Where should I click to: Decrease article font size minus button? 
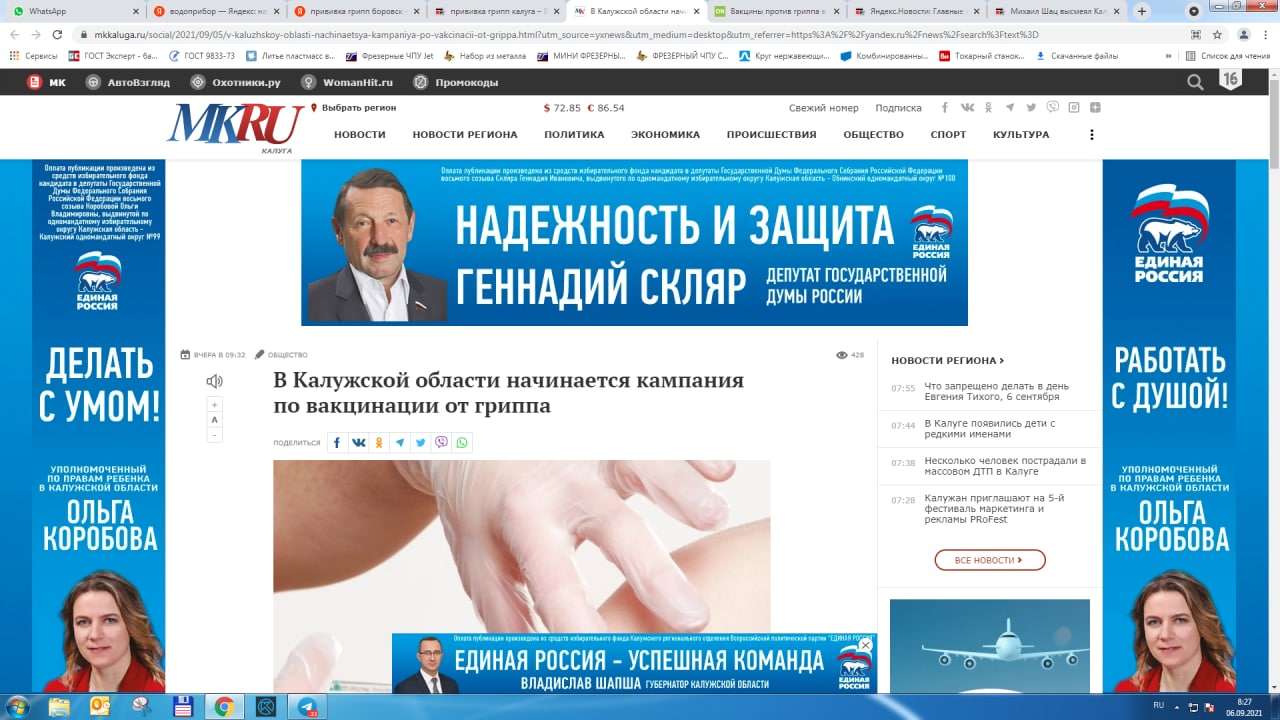tap(214, 435)
